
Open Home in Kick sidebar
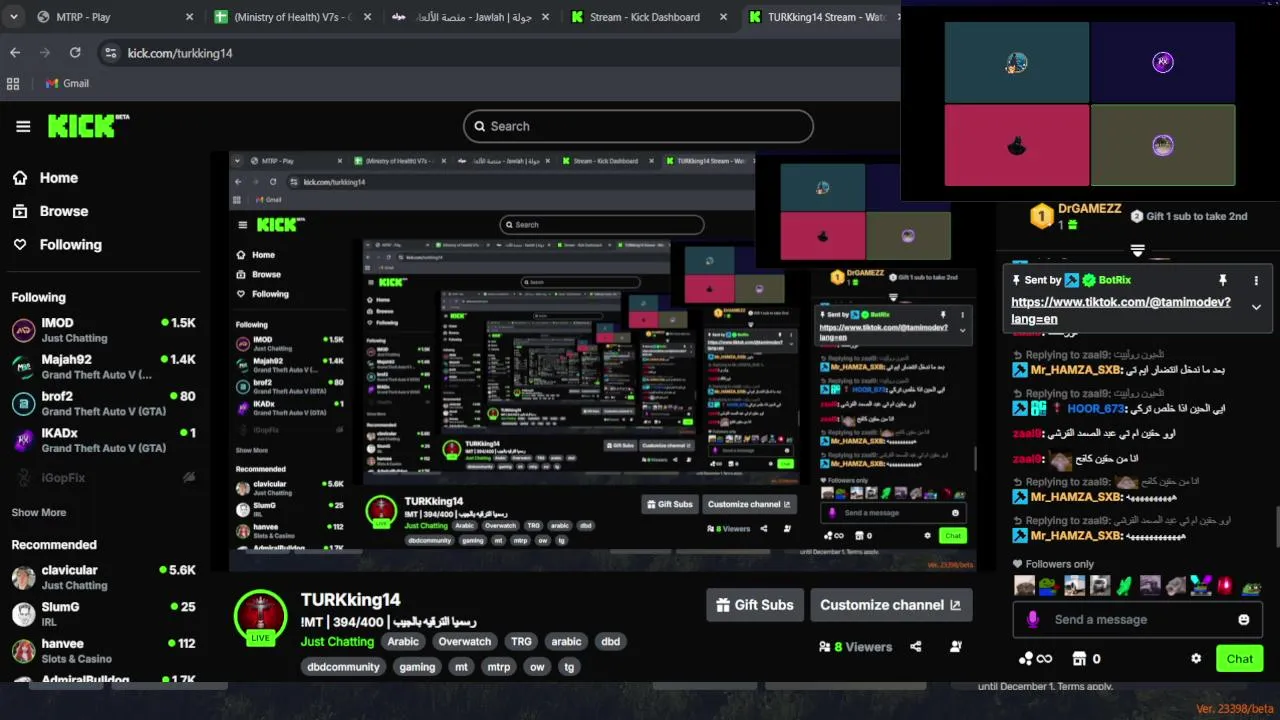click(45, 178)
